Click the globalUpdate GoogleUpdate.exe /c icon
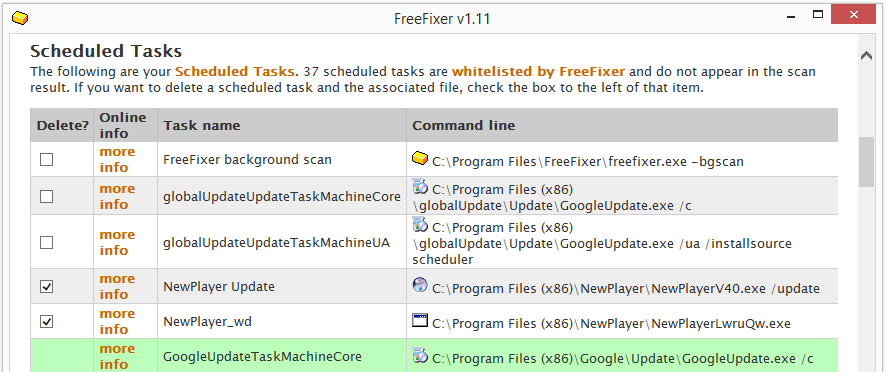This screenshot has height=372, width=887. pos(420,186)
